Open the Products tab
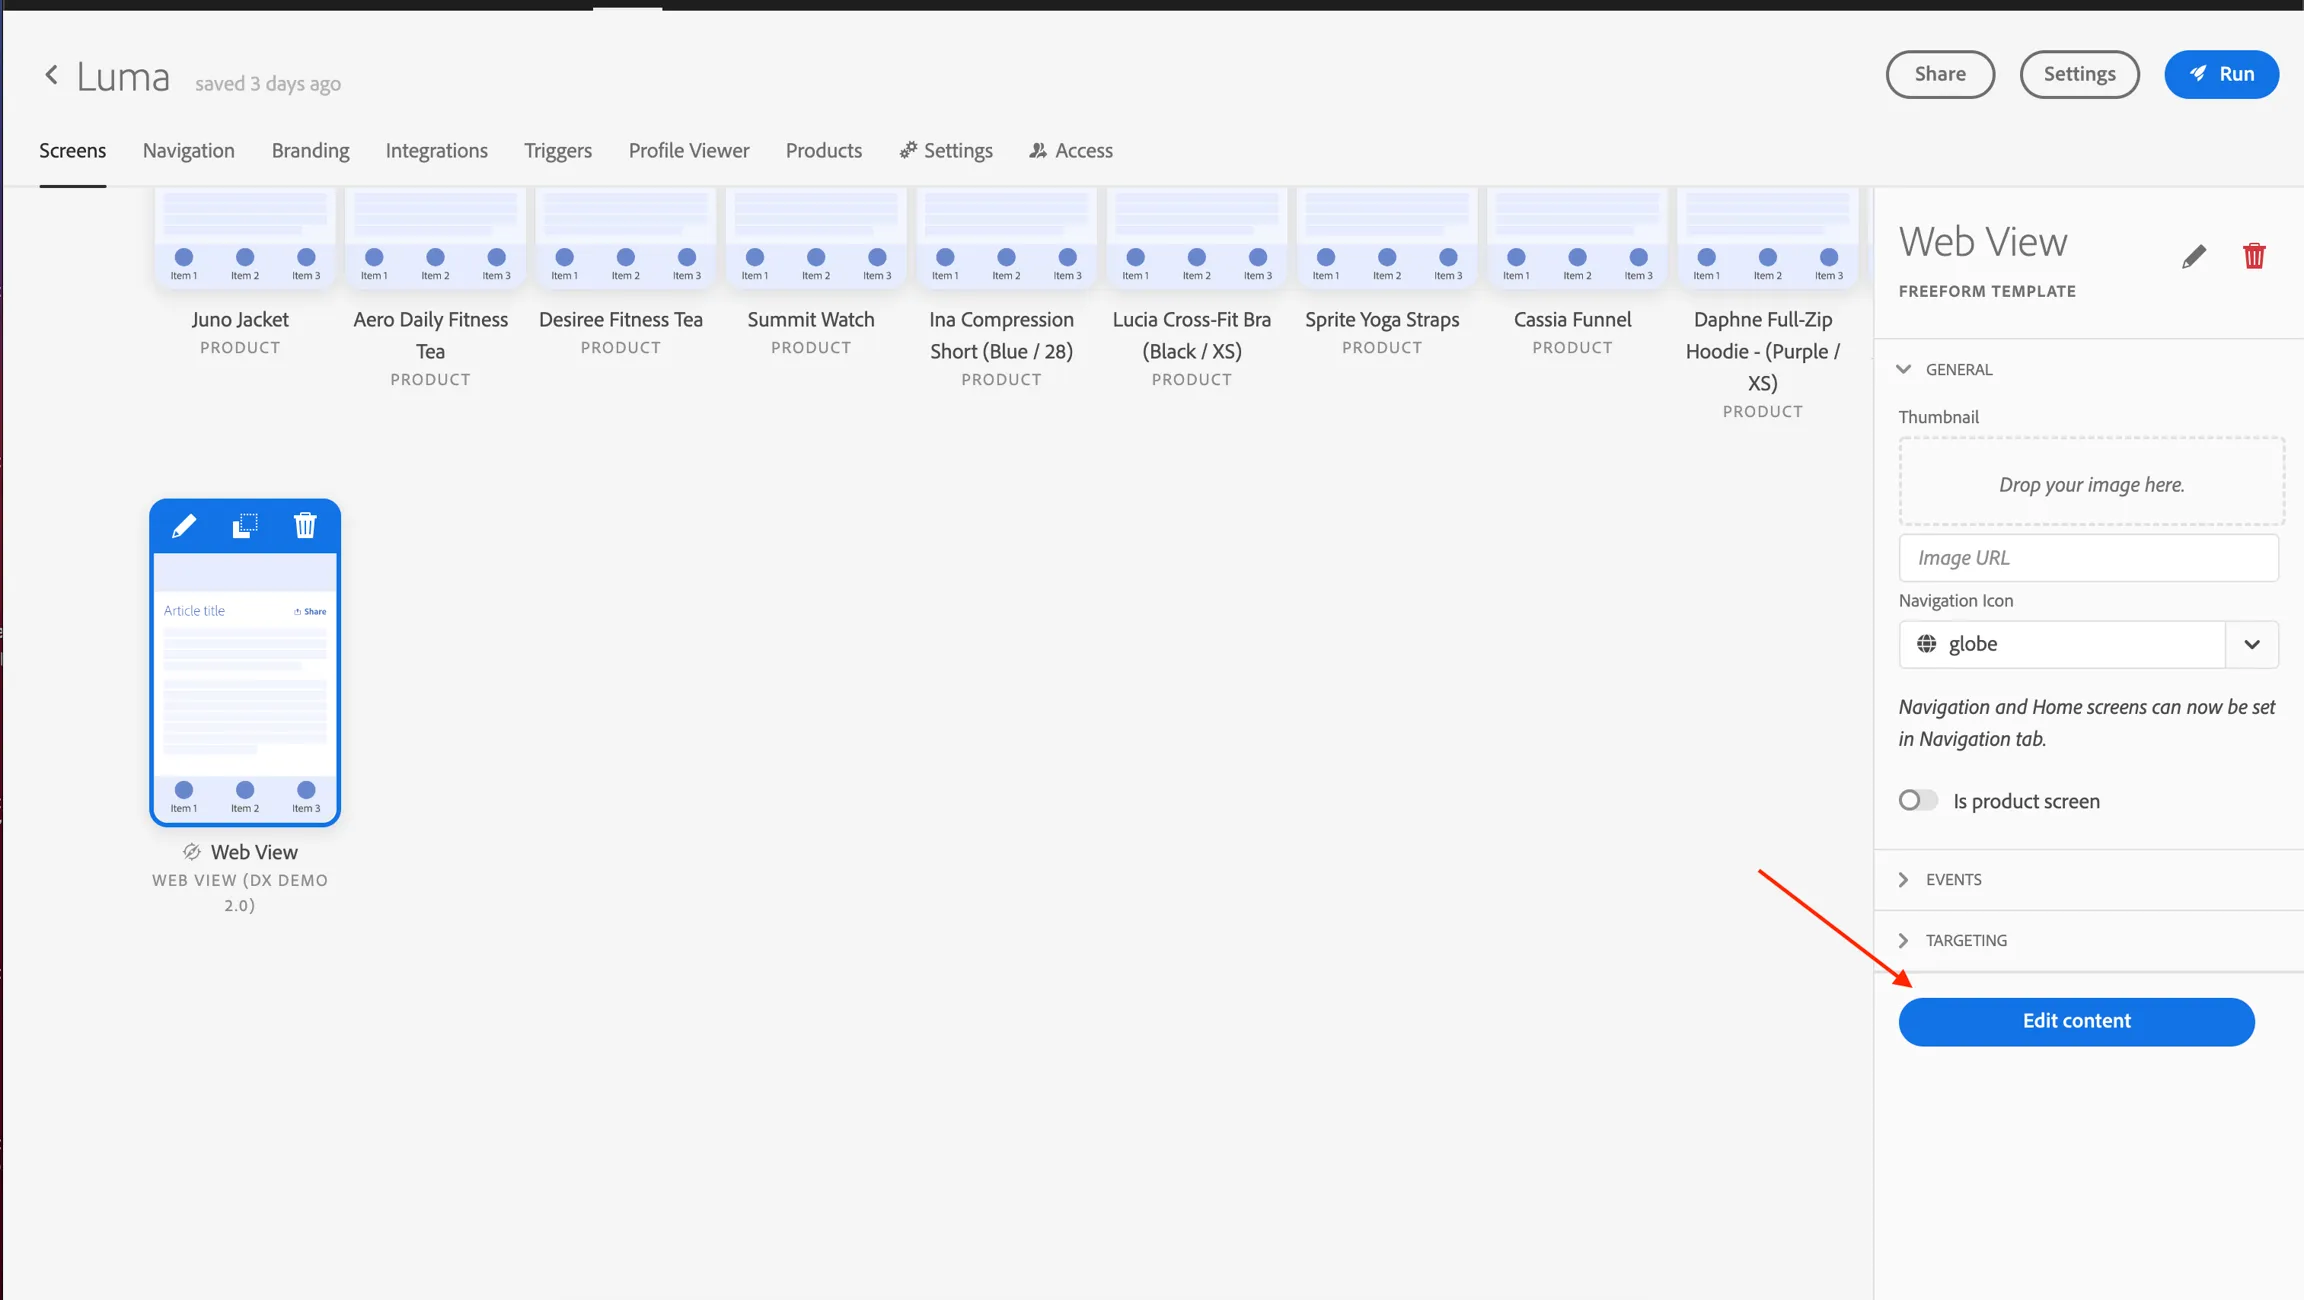Image resolution: width=2304 pixels, height=1300 pixels. (x=824, y=150)
